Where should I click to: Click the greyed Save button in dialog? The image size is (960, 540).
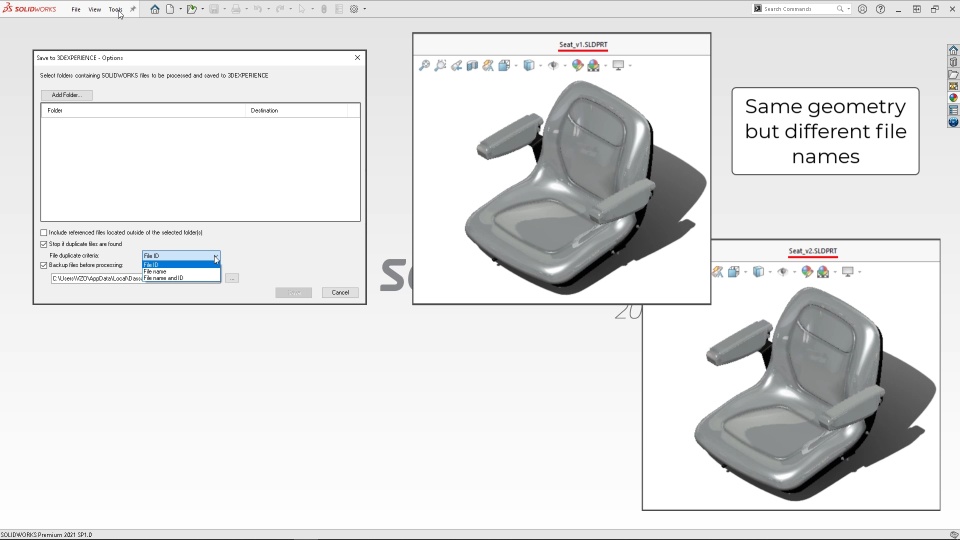tap(294, 293)
